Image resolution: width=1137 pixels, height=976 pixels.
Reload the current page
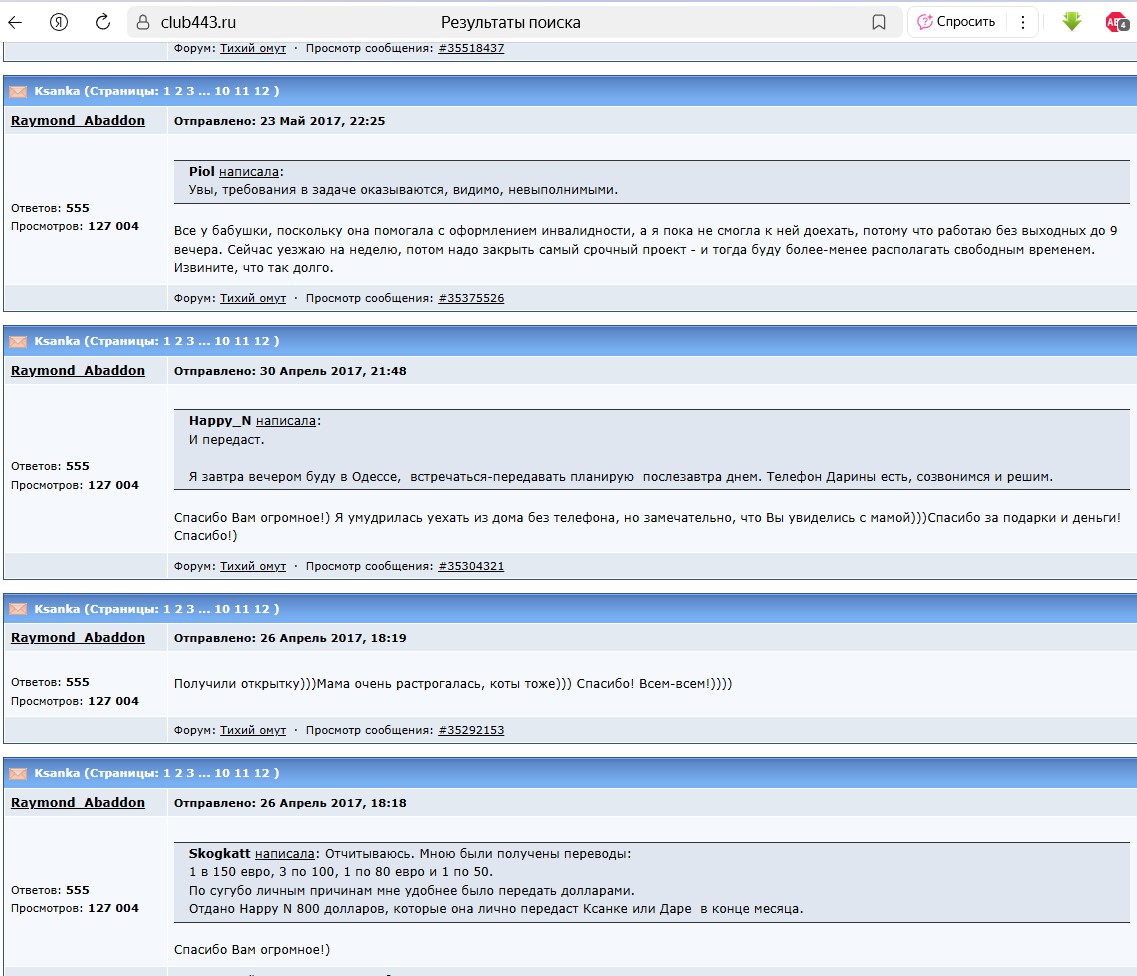tap(102, 22)
